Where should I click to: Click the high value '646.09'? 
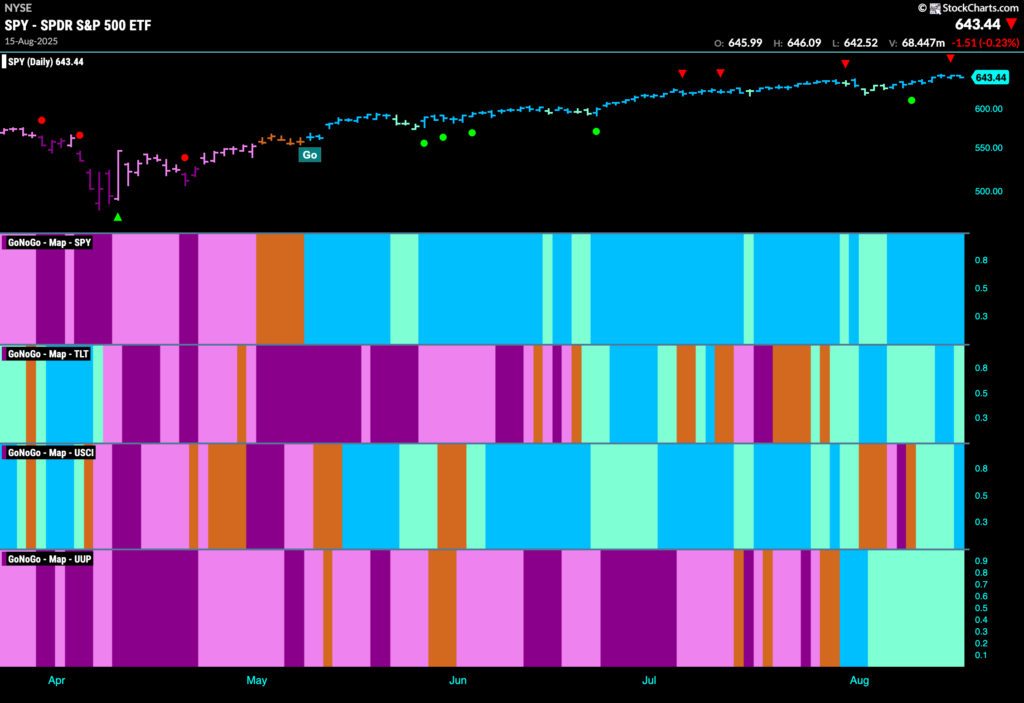pyautogui.click(x=804, y=43)
